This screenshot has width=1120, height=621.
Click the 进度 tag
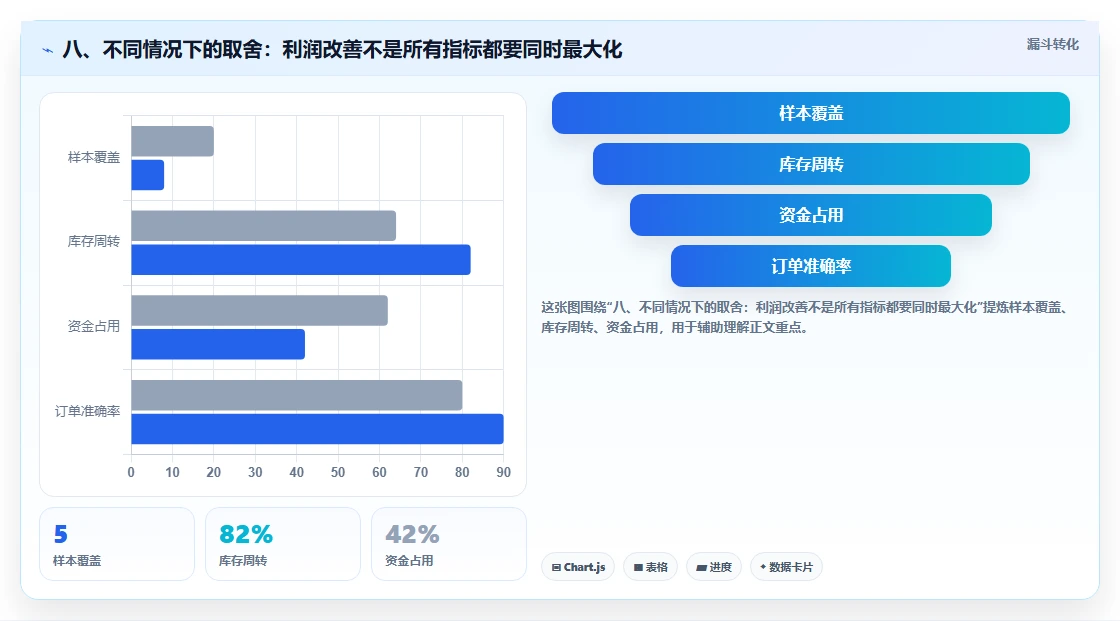tap(714, 567)
